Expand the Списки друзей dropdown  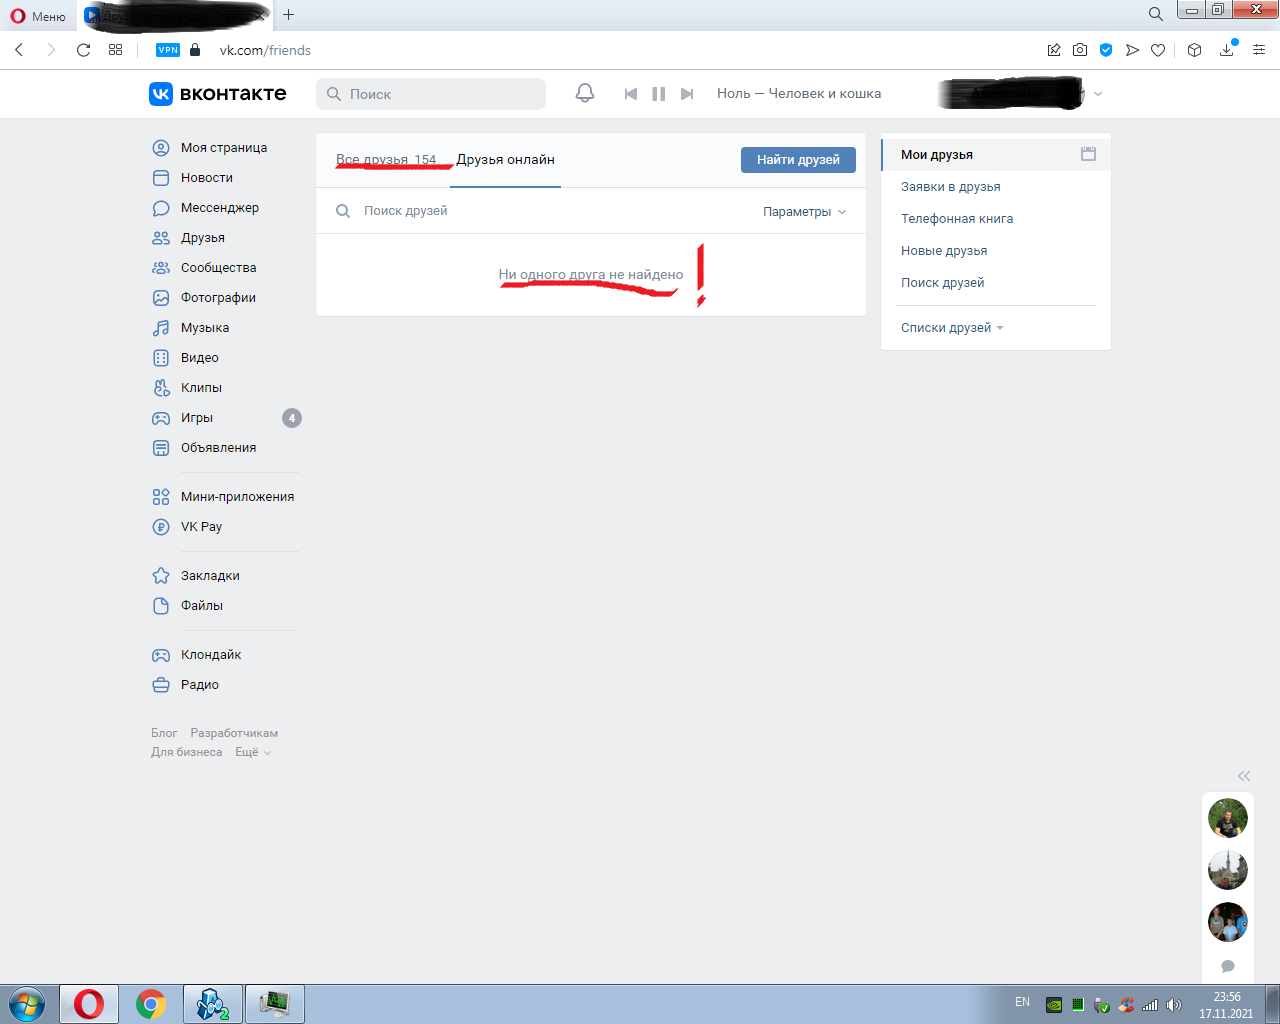(x=952, y=328)
